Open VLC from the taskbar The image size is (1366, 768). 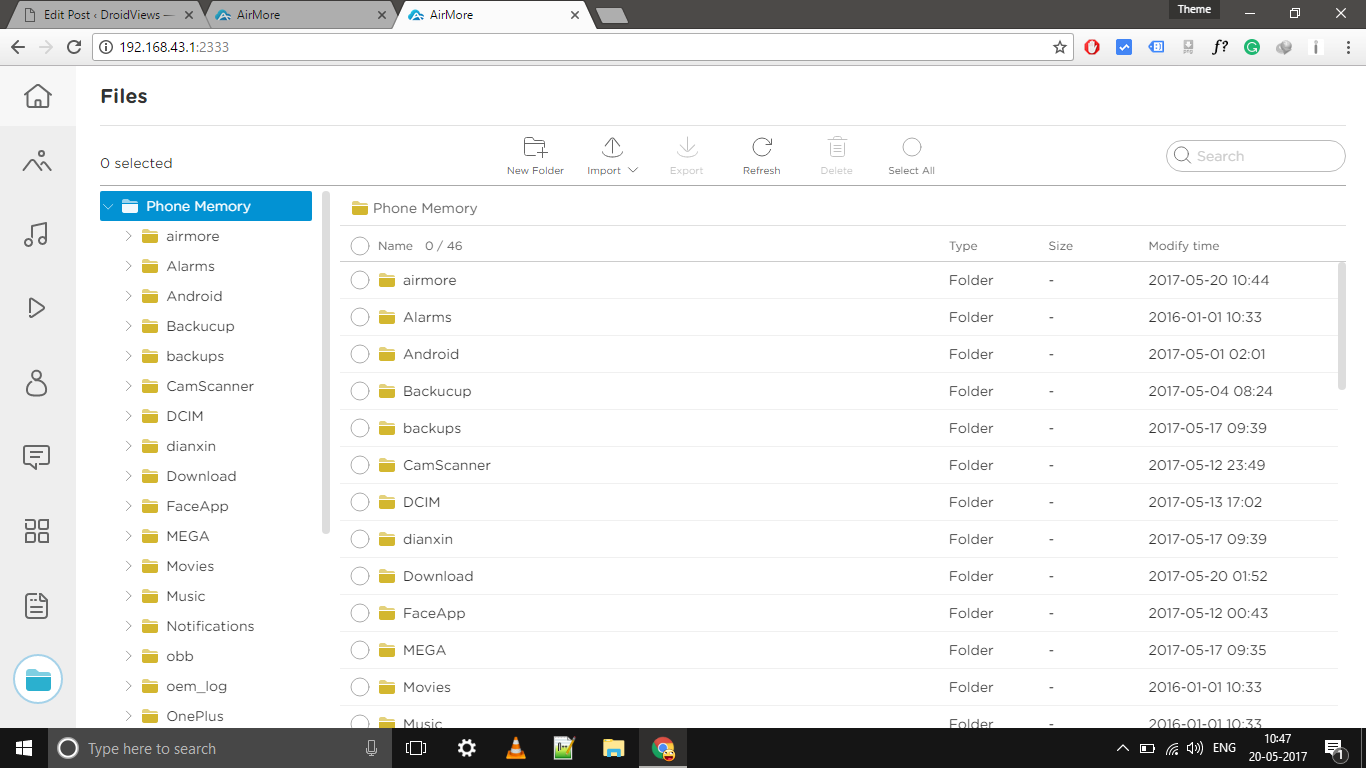coord(515,748)
